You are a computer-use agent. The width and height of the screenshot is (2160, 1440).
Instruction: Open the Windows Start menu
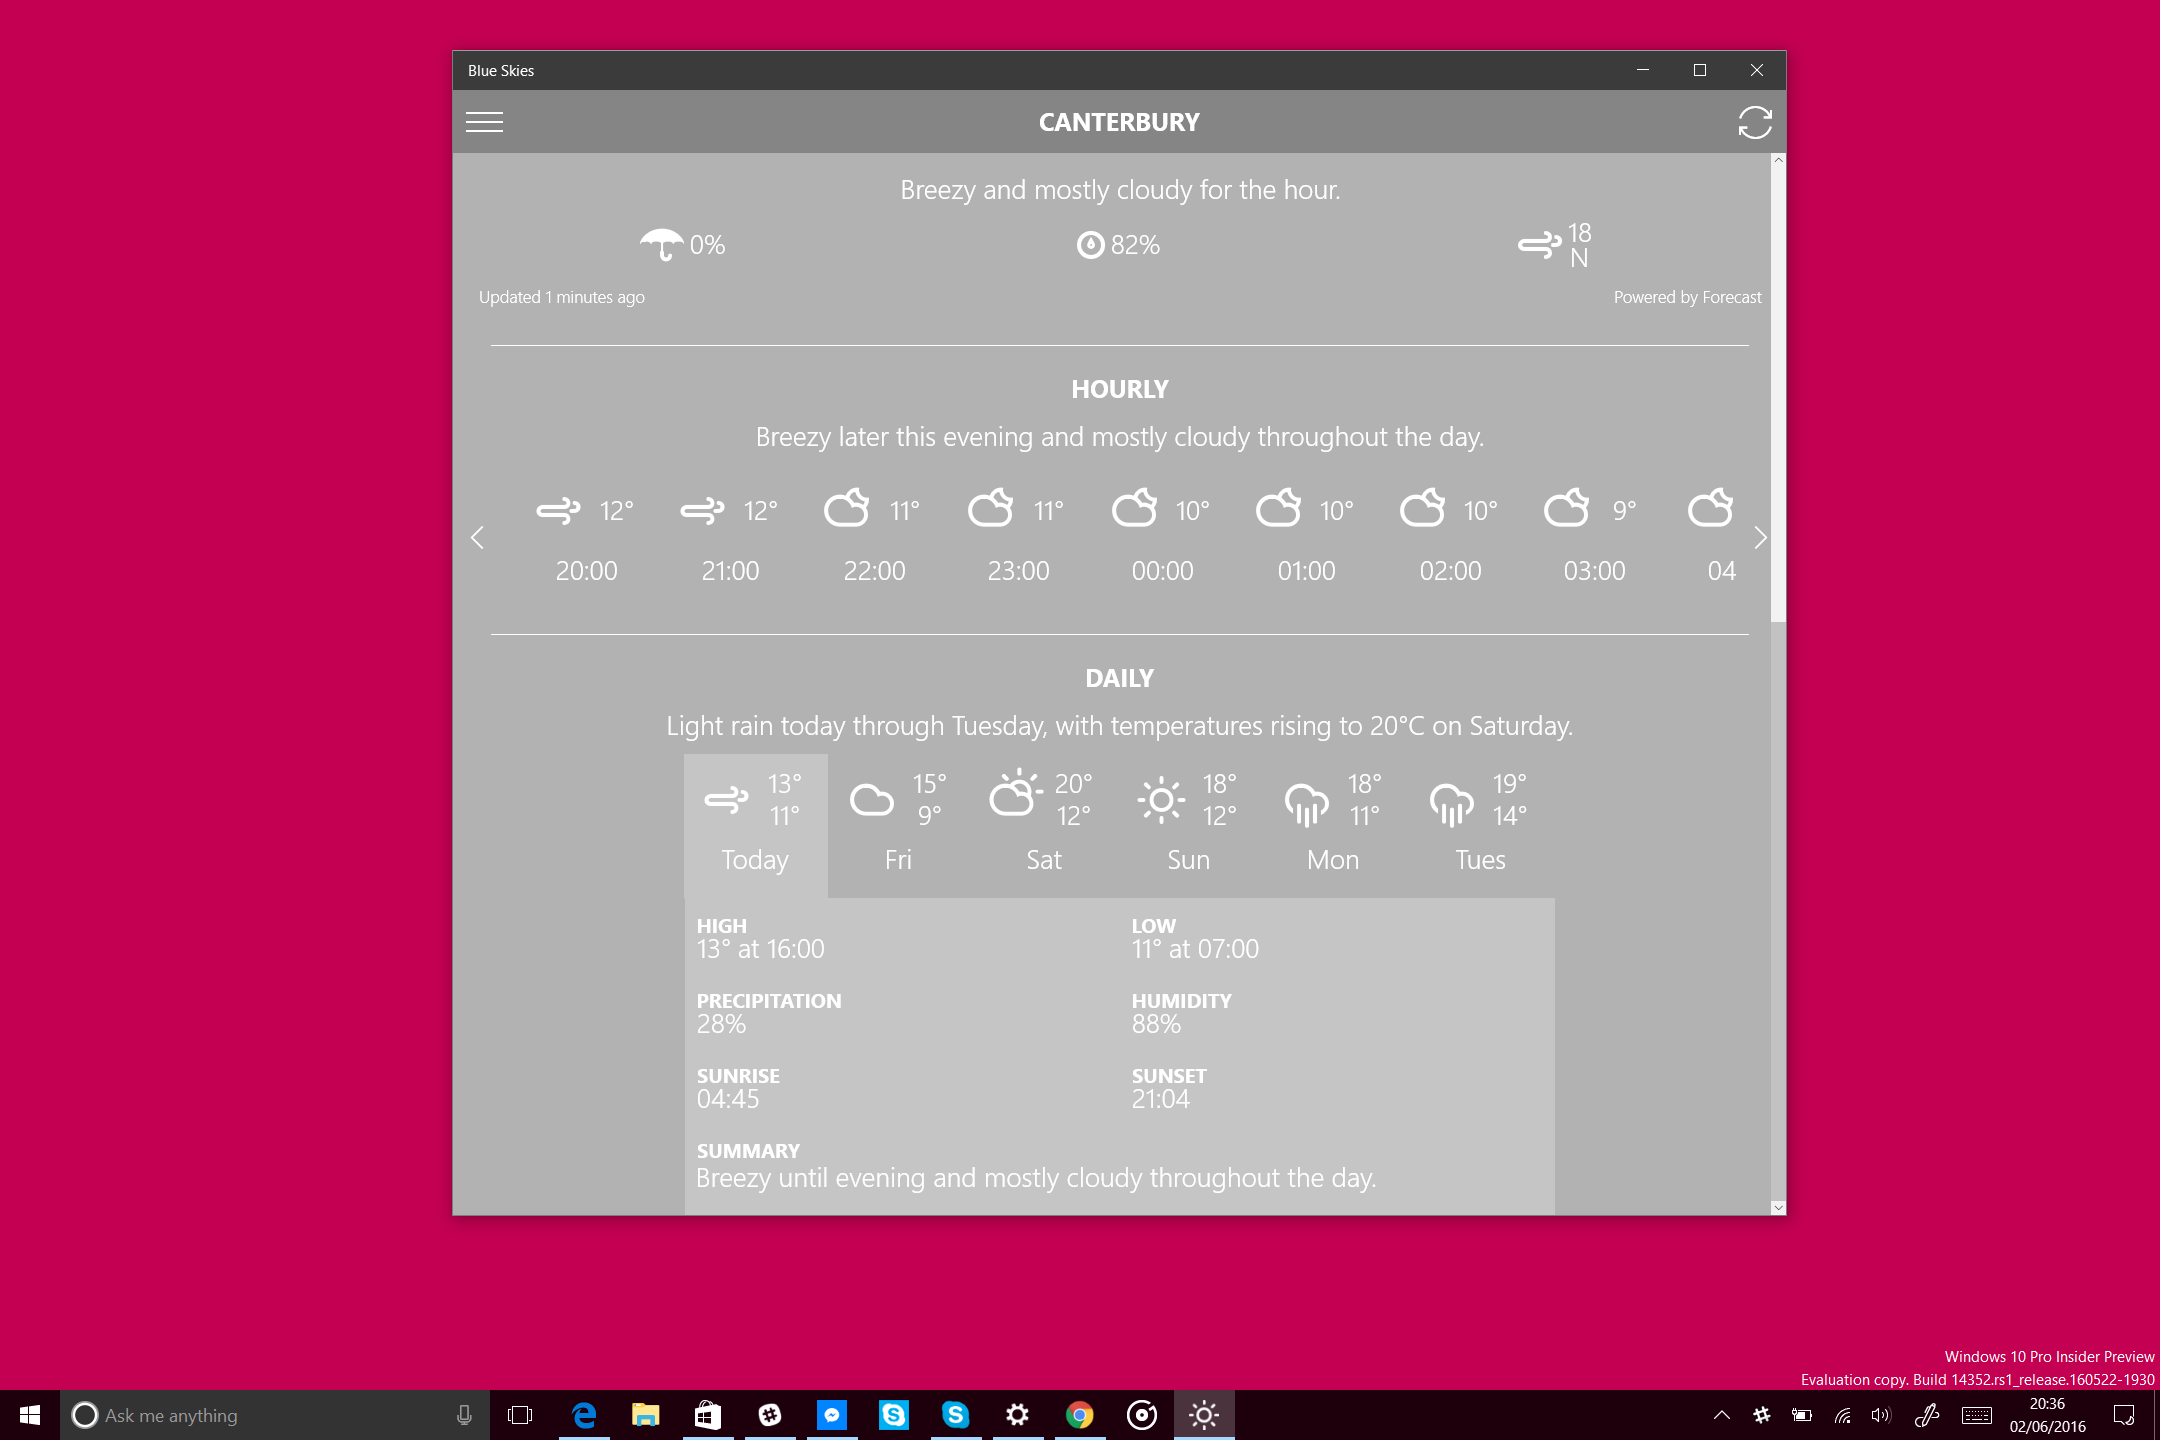pyautogui.click(x=30, y=1415)
